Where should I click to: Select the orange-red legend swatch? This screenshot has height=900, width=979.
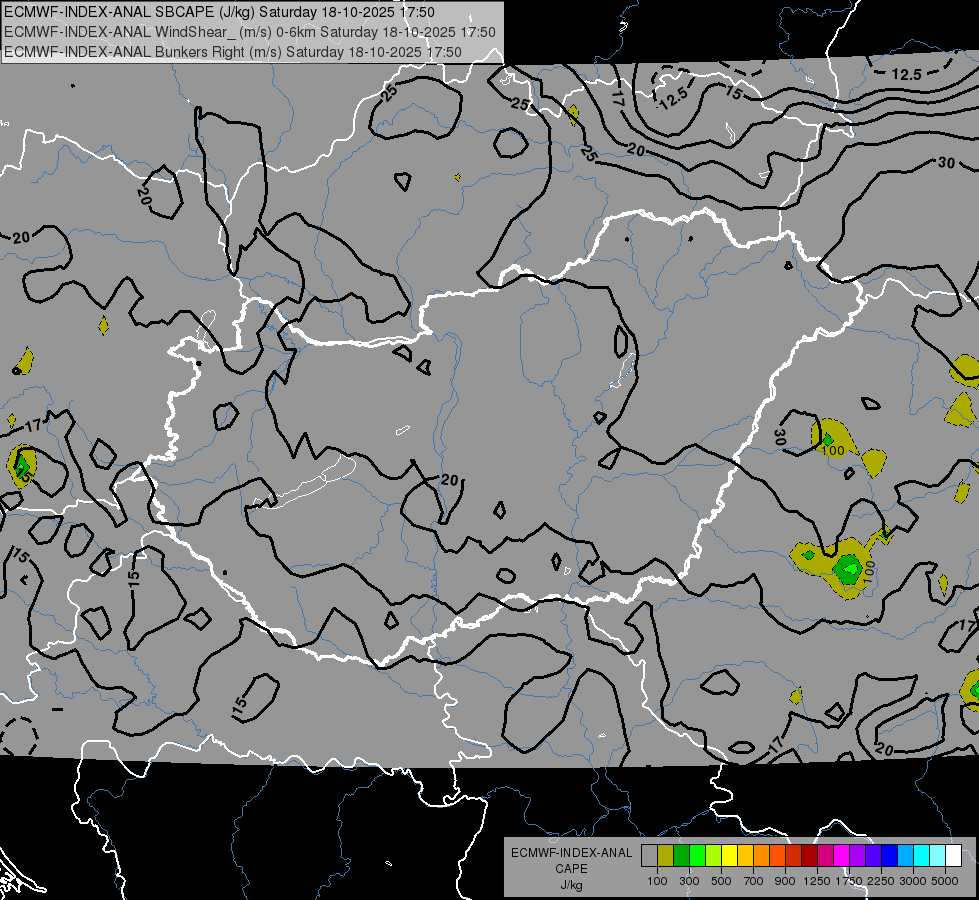click(x=777, y=856)
